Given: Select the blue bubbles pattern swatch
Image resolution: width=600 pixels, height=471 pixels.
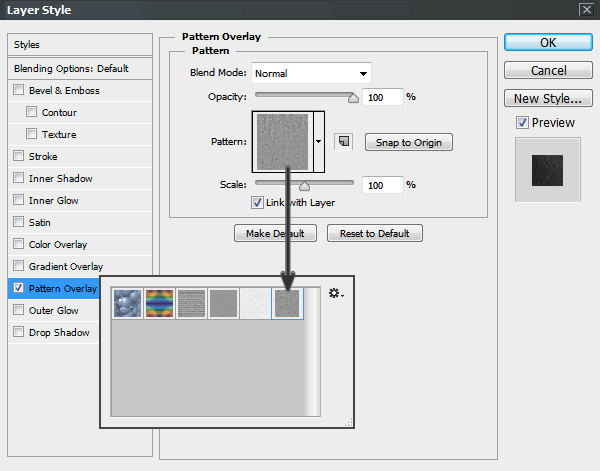Looking at the screenshot, I should (127, 304).
